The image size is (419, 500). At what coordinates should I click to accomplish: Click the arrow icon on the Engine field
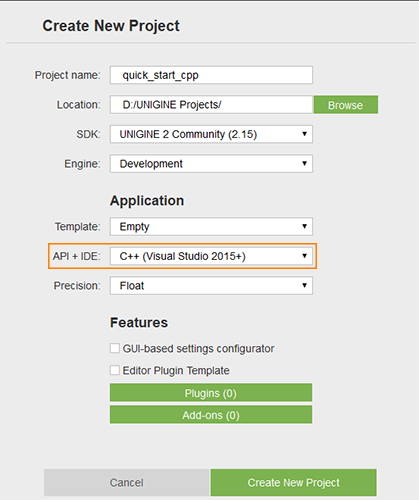point(304,163)
